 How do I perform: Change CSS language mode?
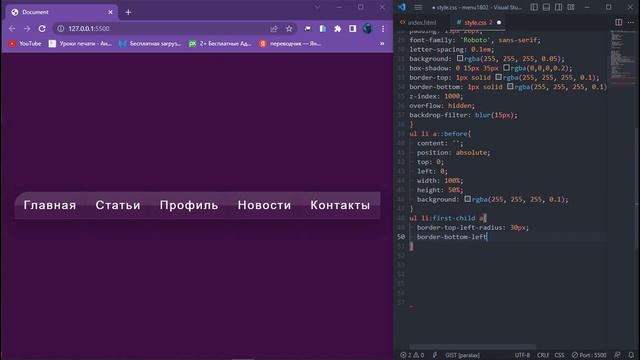point(559,355)
